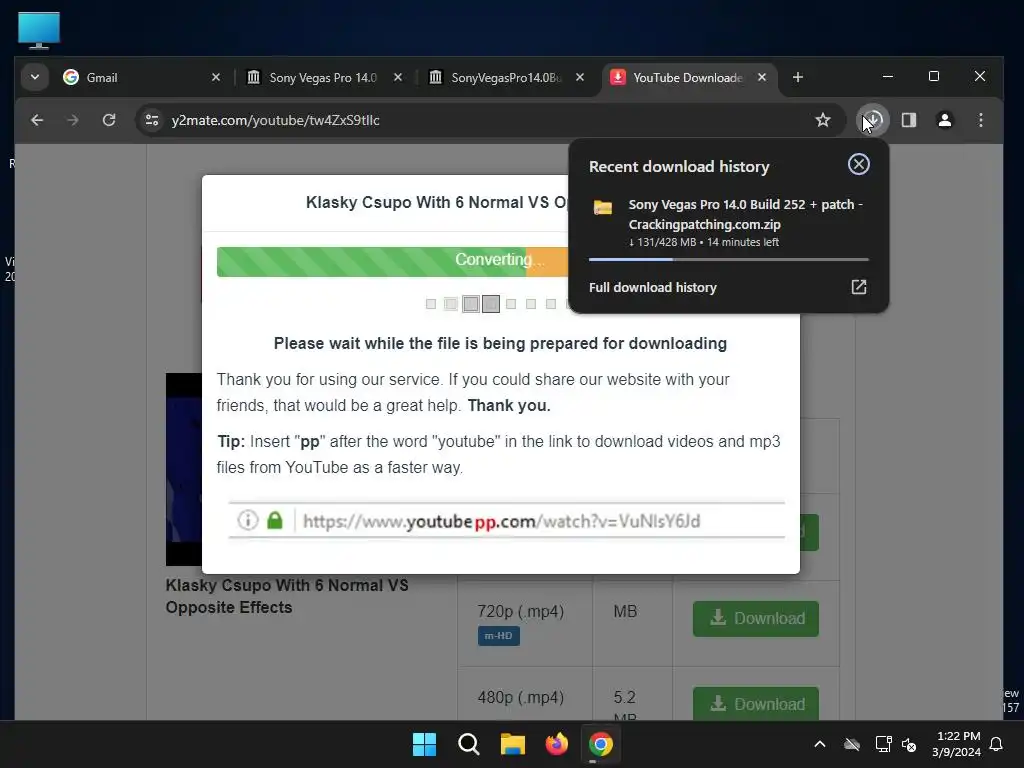Open the Windows Start menu
Image resolution: width=1024 pixels, height=768 pixels.
click(x=424, y=744)
